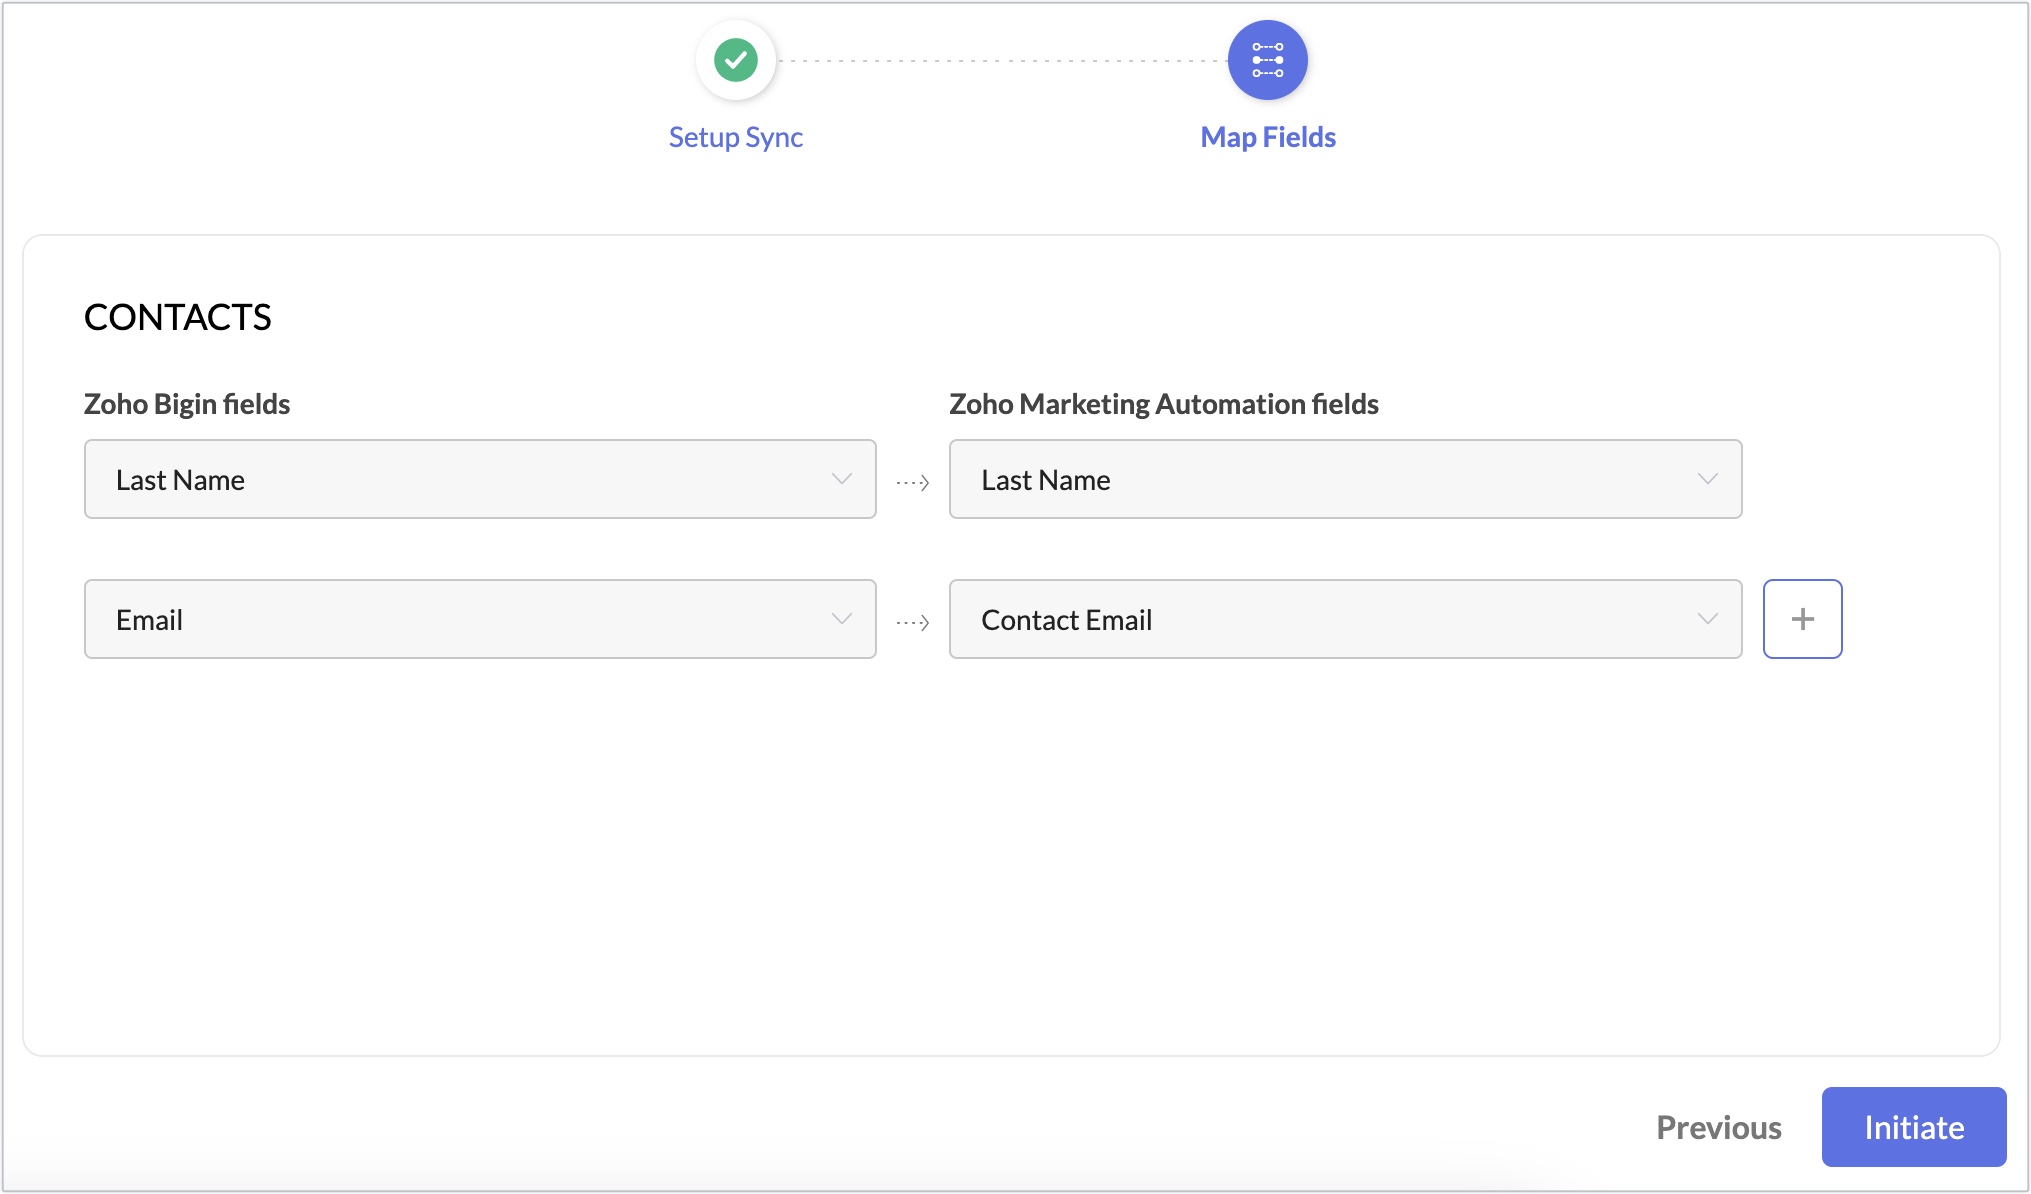Viewport: 2031px width, 1194px height.
Task: Click Zoho Bigin fields column label
Action: coord(187,404)
